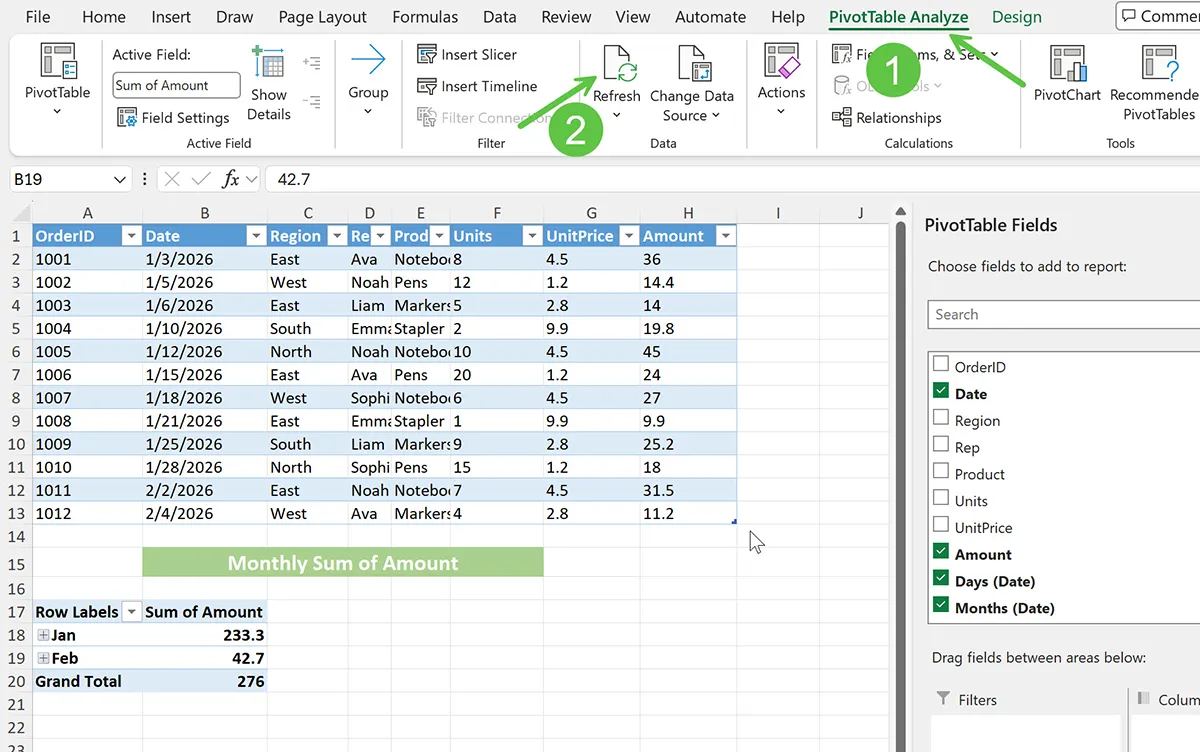The width and height of the screenshot is (1200, 752).
Task: Open the Region column filter dropdown
Action: pyautogui.click(x=335, y=236)
